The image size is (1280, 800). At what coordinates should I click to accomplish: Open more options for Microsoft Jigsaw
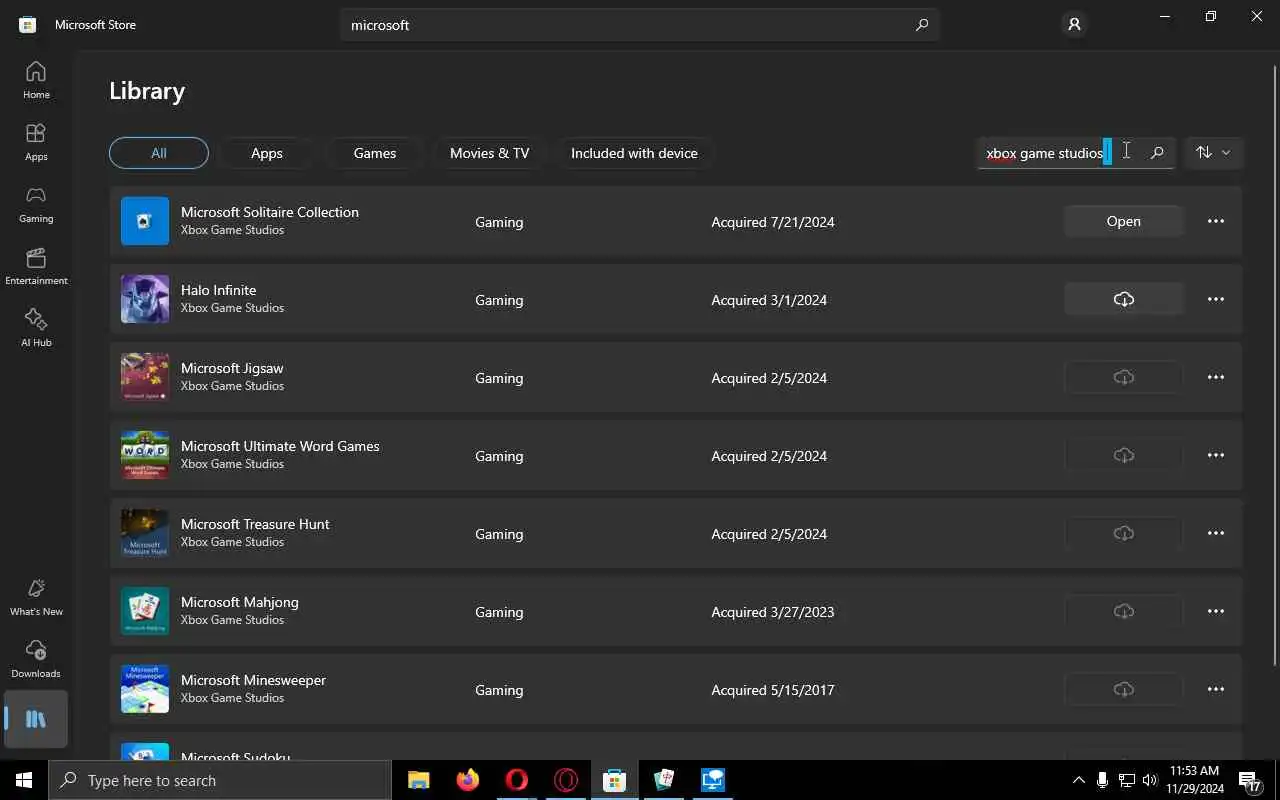point(1216,377)
